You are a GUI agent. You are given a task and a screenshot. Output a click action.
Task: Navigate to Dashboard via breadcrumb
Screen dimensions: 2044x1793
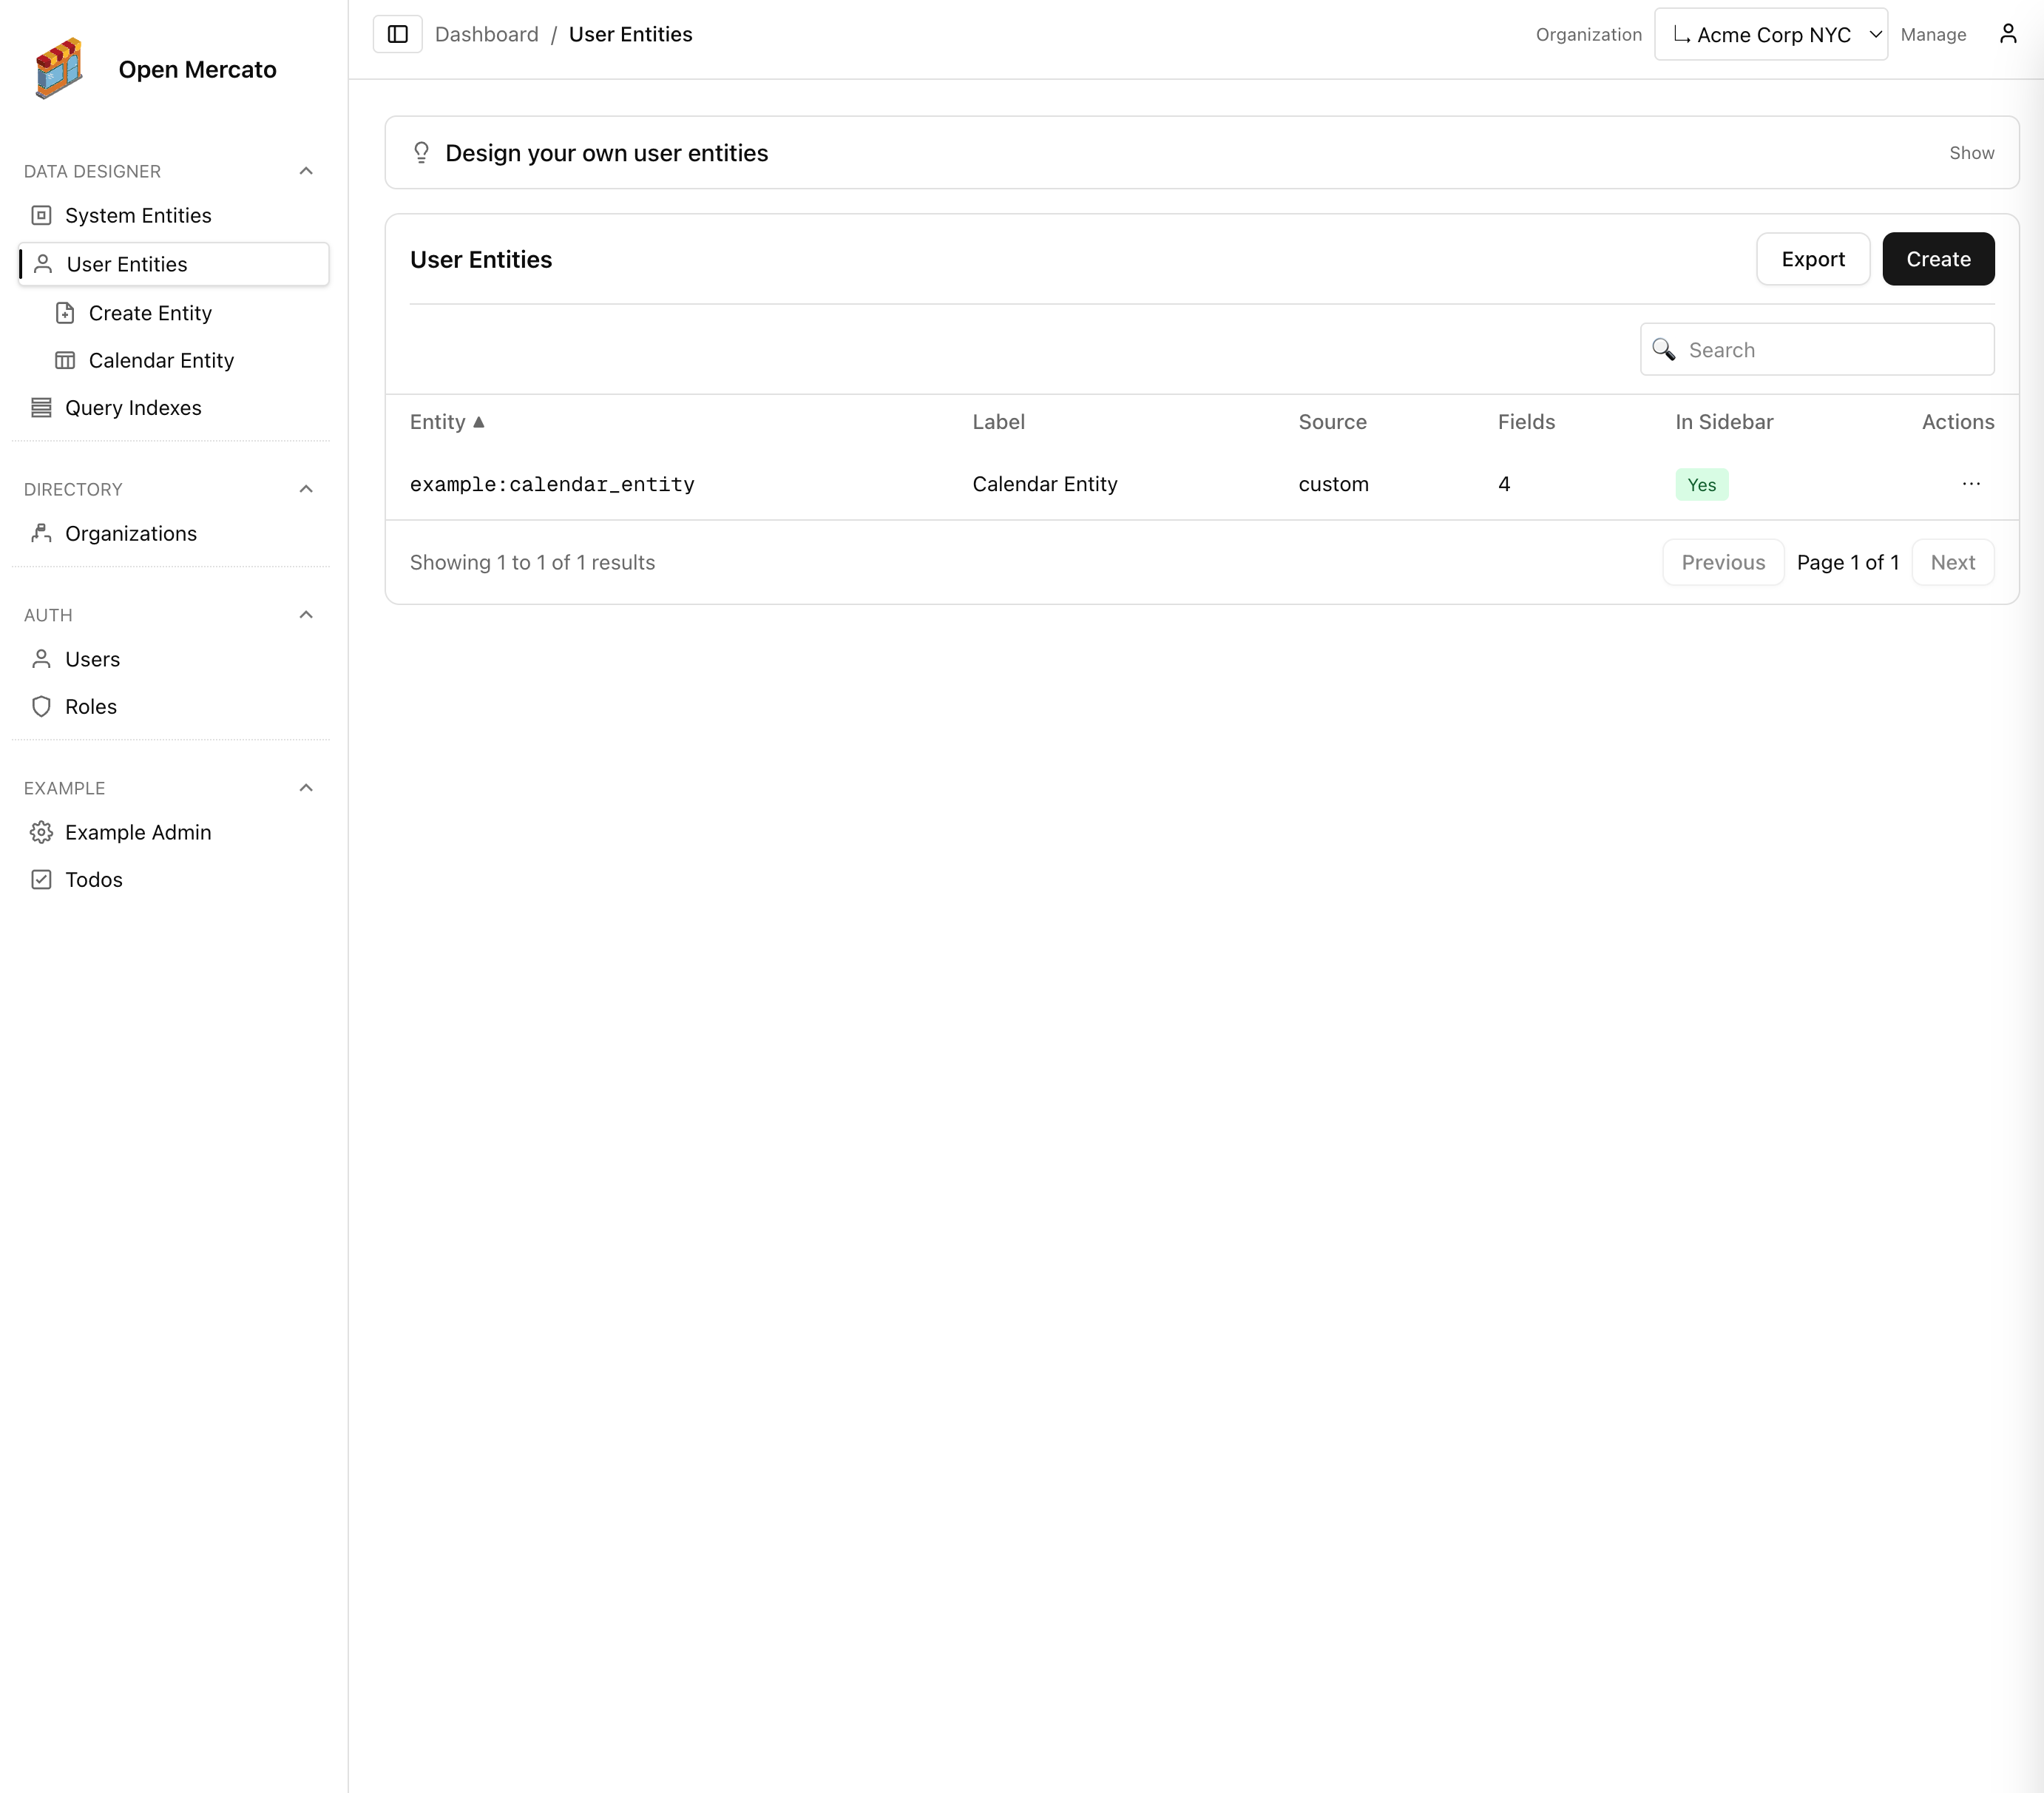(x=487, y=33)
